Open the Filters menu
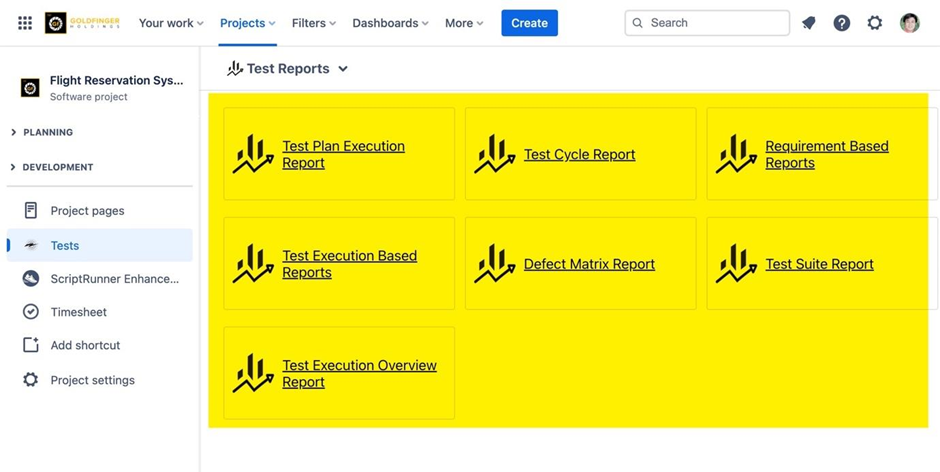The height and width of the screenshot is (472, 940). (x=314, y=23)
